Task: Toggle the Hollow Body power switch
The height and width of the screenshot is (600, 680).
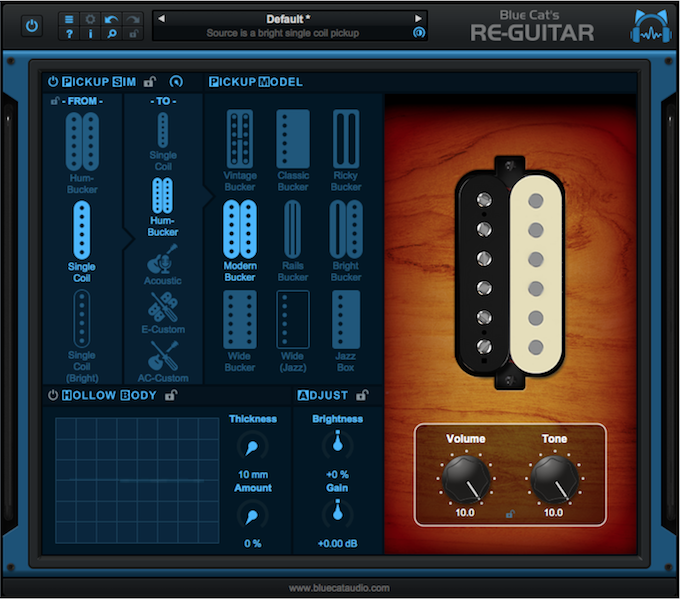Action: pos(53,395)
